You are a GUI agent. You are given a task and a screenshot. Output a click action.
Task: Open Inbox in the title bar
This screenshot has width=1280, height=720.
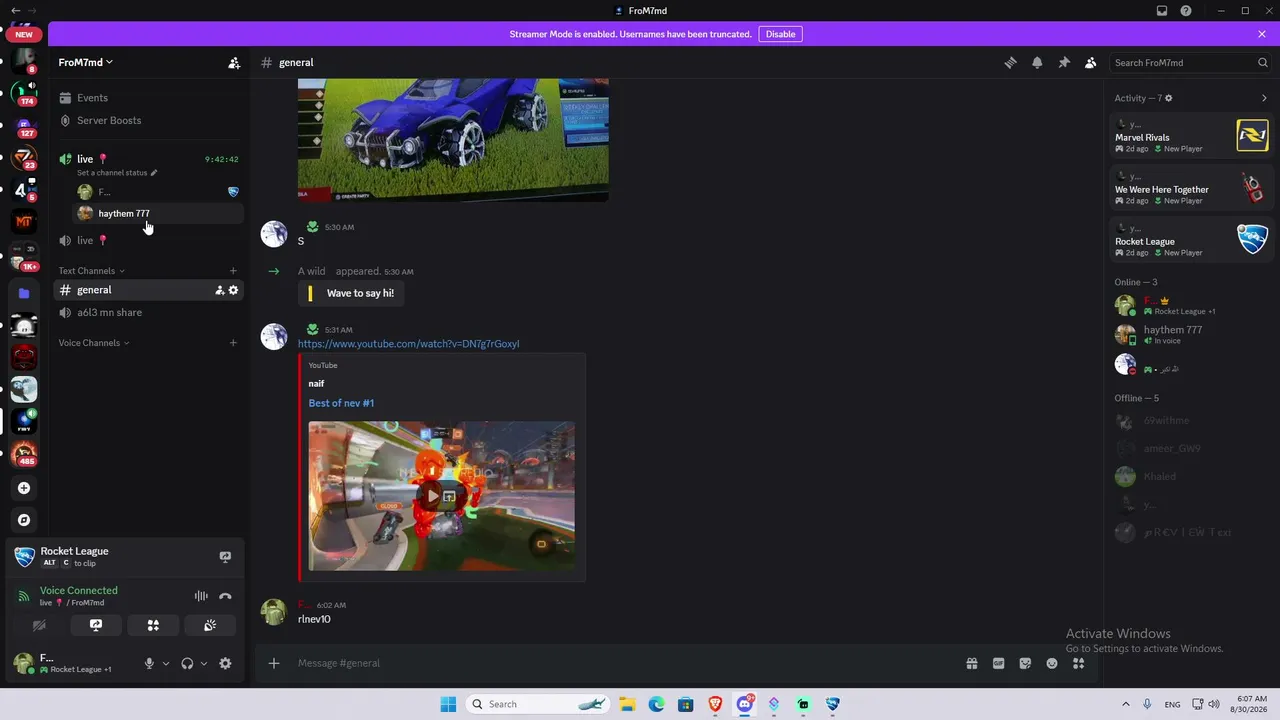1162,11
